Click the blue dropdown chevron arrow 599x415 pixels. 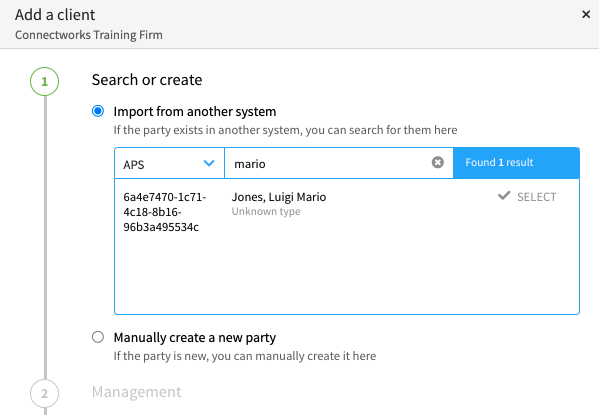[x=209, y=163]
